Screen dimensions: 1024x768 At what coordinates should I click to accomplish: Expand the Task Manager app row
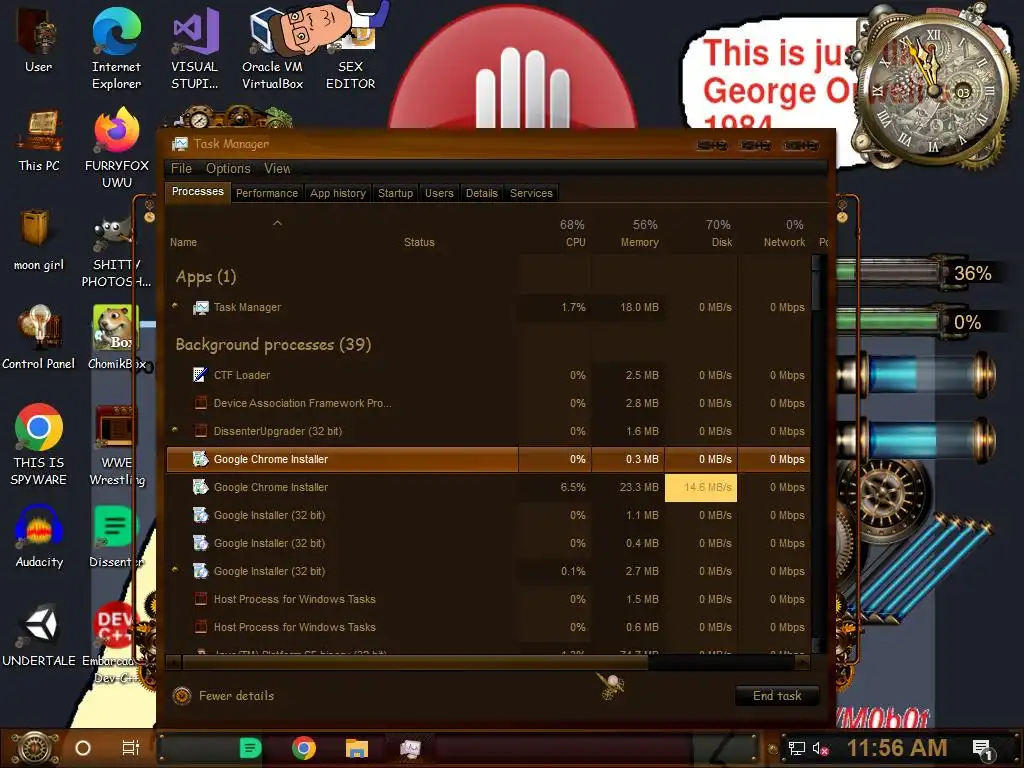(x=174, y=305)
